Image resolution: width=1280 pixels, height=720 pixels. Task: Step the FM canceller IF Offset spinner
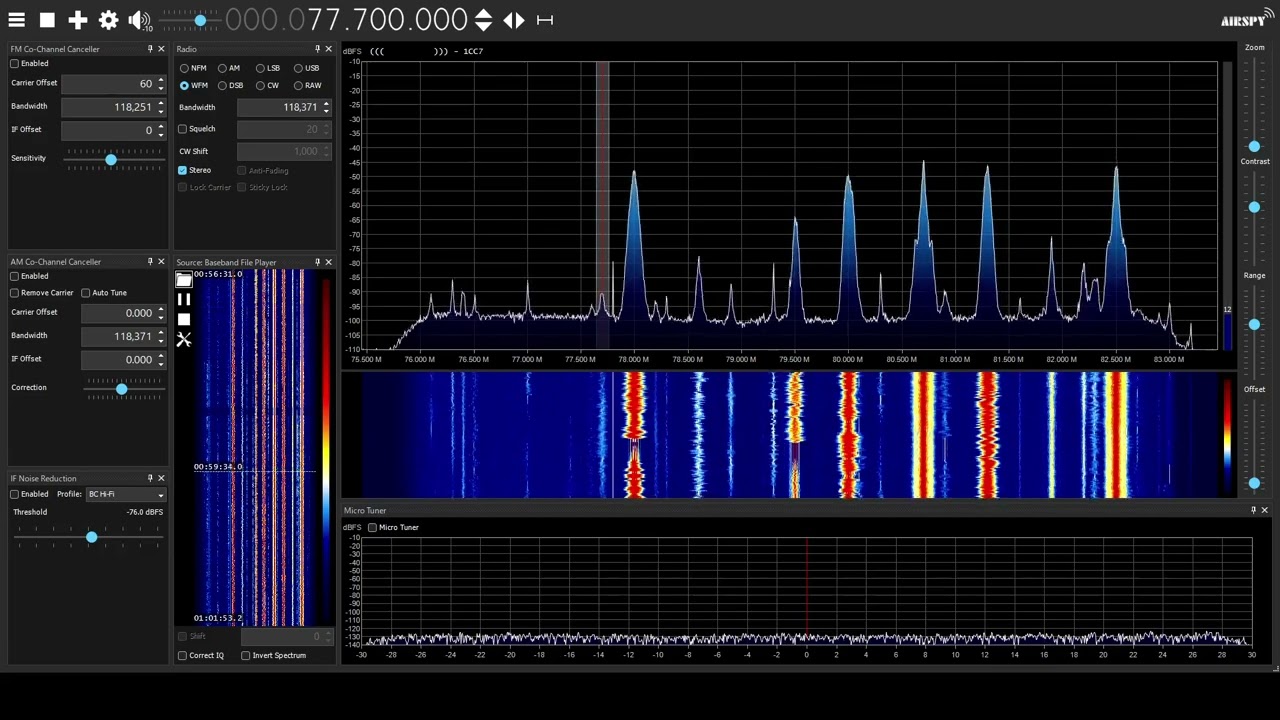coord(161,130)
